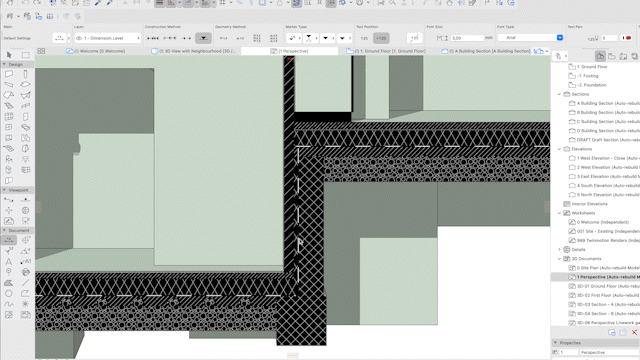Collapse the Elevations tree group
640x360 pixels.
pos(559,149)
